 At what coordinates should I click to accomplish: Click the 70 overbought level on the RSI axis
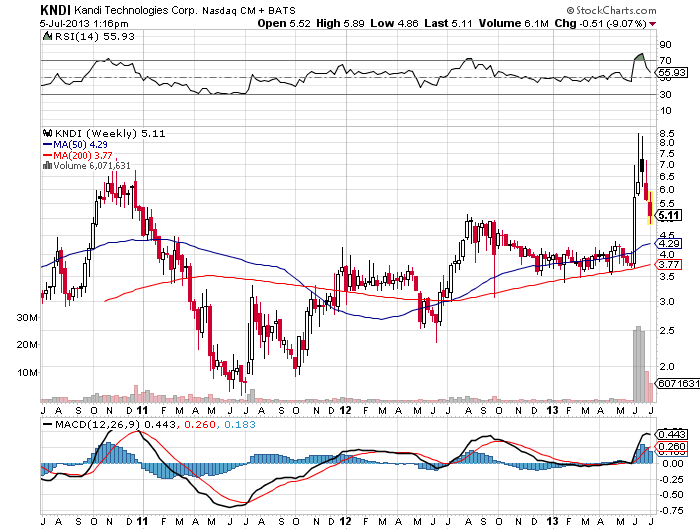point(665,60)
